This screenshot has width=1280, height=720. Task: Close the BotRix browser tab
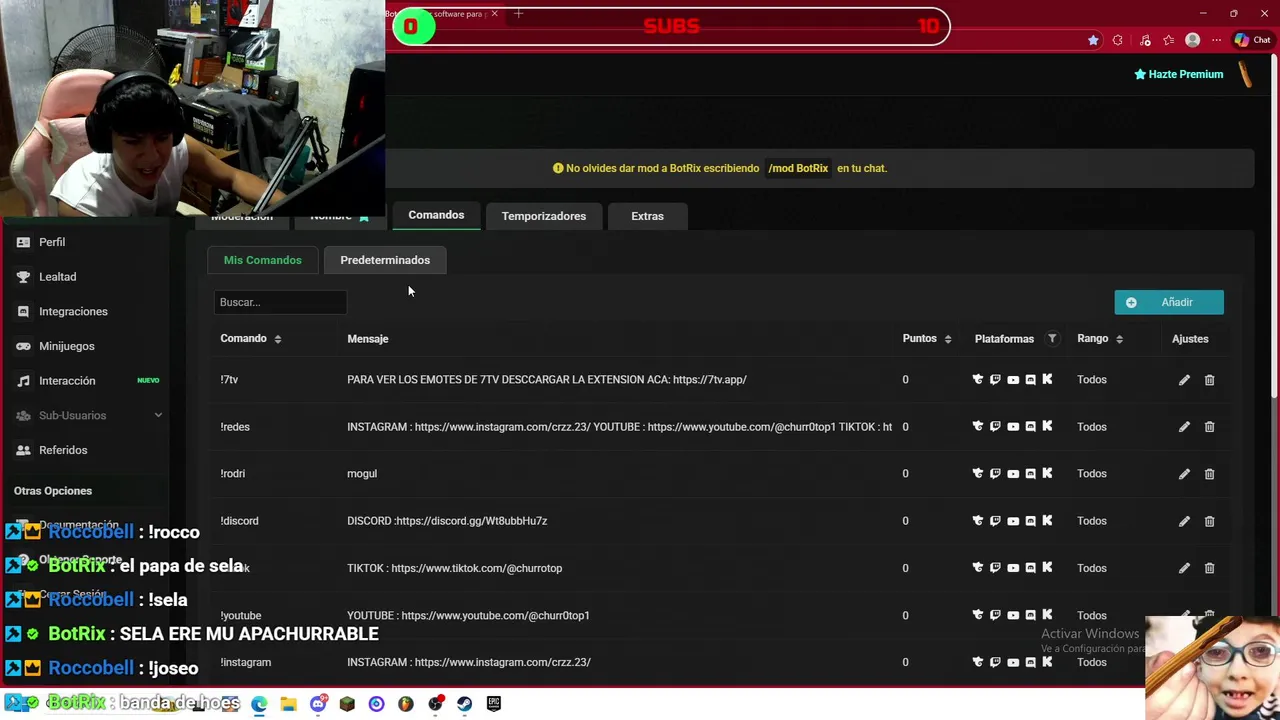pyautogui.click(x=494, y=14)
